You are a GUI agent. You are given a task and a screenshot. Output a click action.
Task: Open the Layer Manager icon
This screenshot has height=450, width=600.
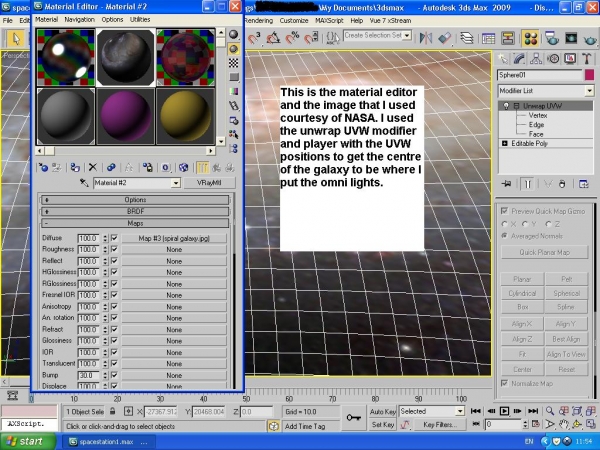tap(467, 38)
